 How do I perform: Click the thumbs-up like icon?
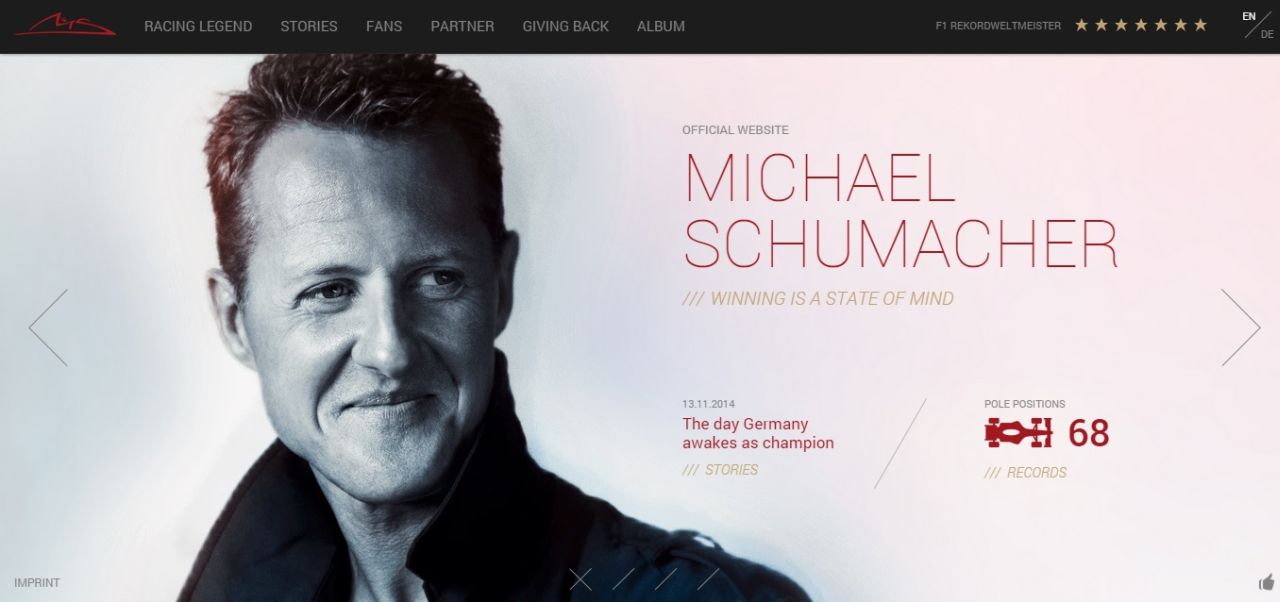point(1266,582)
